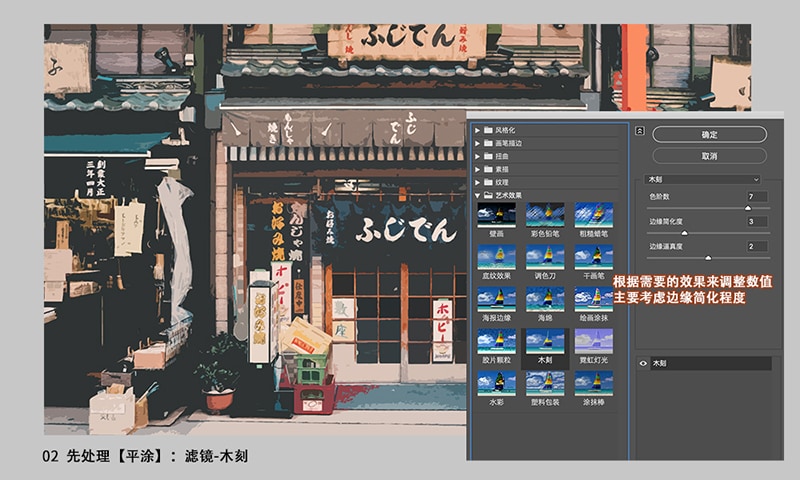This screenshot has width=800, height=480.
Task: Pick the 调色刀 filter thumbnail
Action: (545, 256)
